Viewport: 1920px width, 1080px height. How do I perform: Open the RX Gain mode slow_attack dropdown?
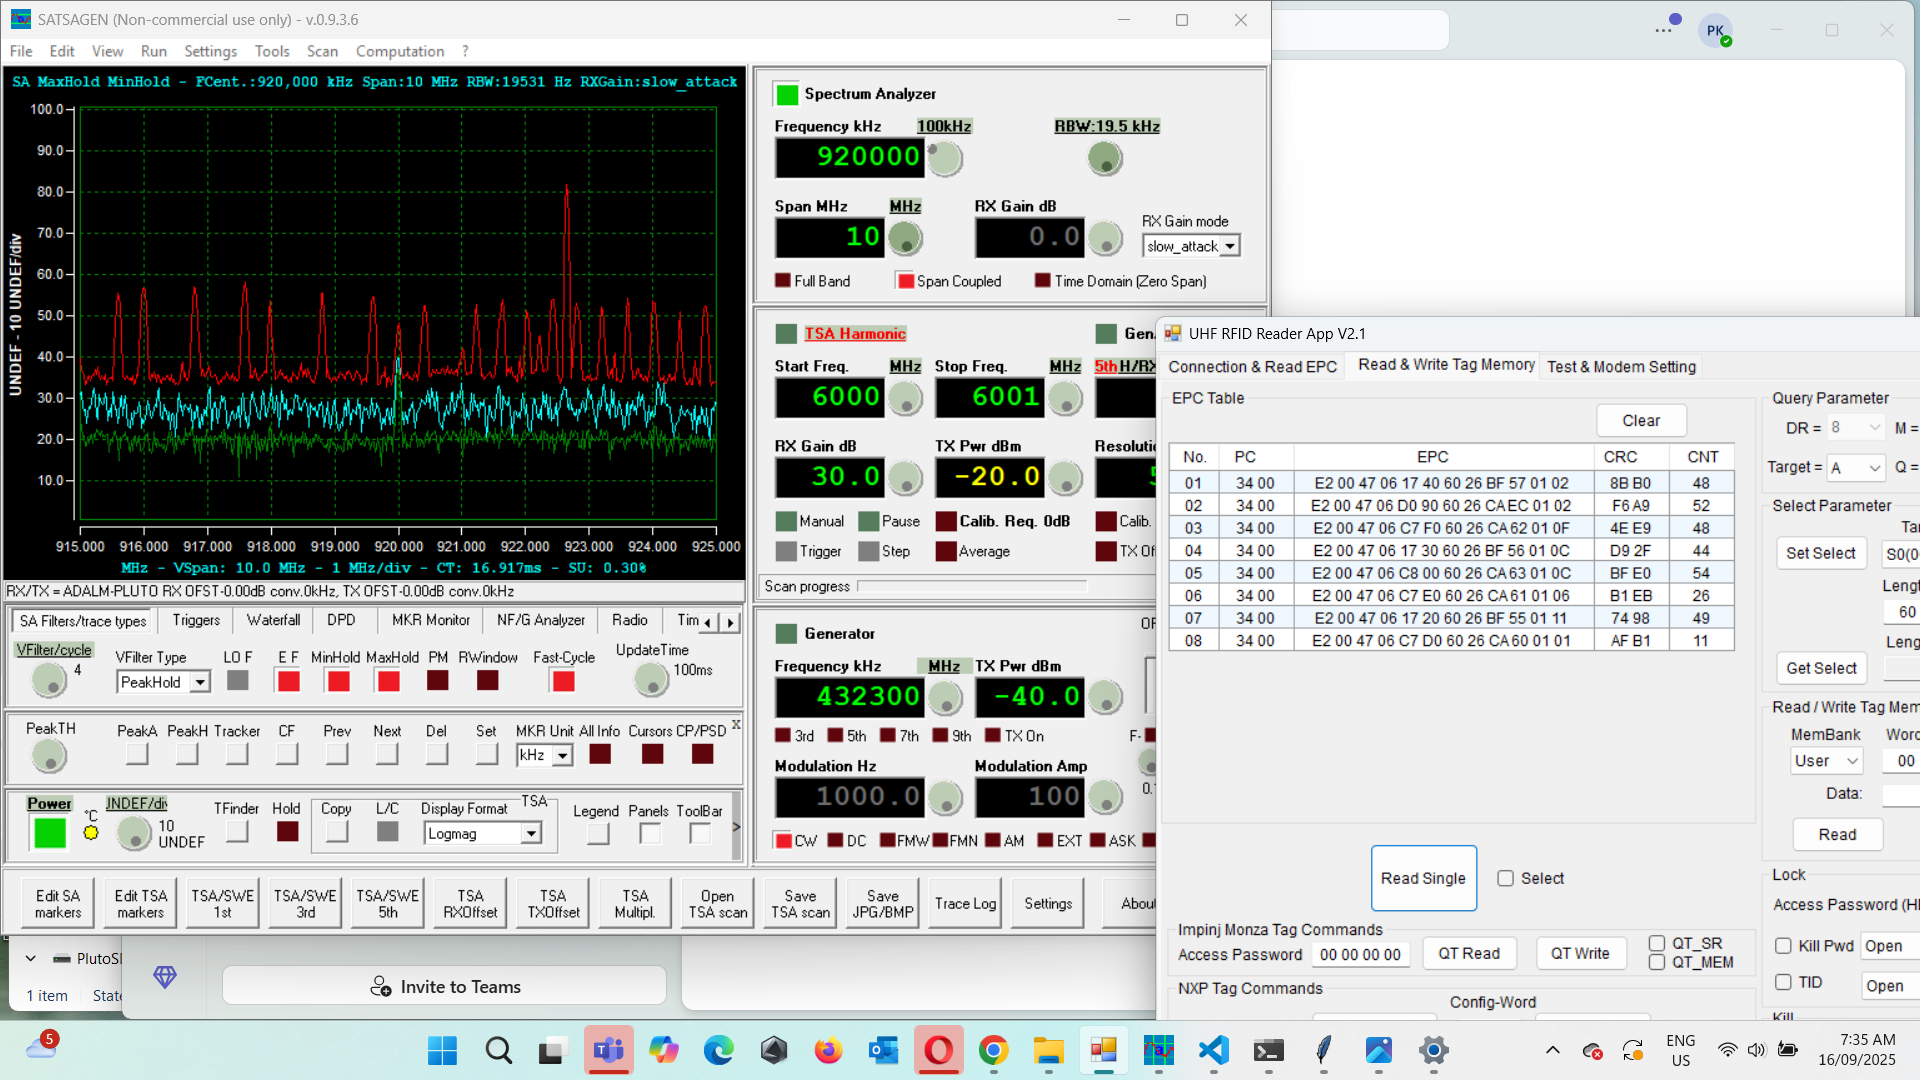pyautogui.click(x=1230, y=246)
